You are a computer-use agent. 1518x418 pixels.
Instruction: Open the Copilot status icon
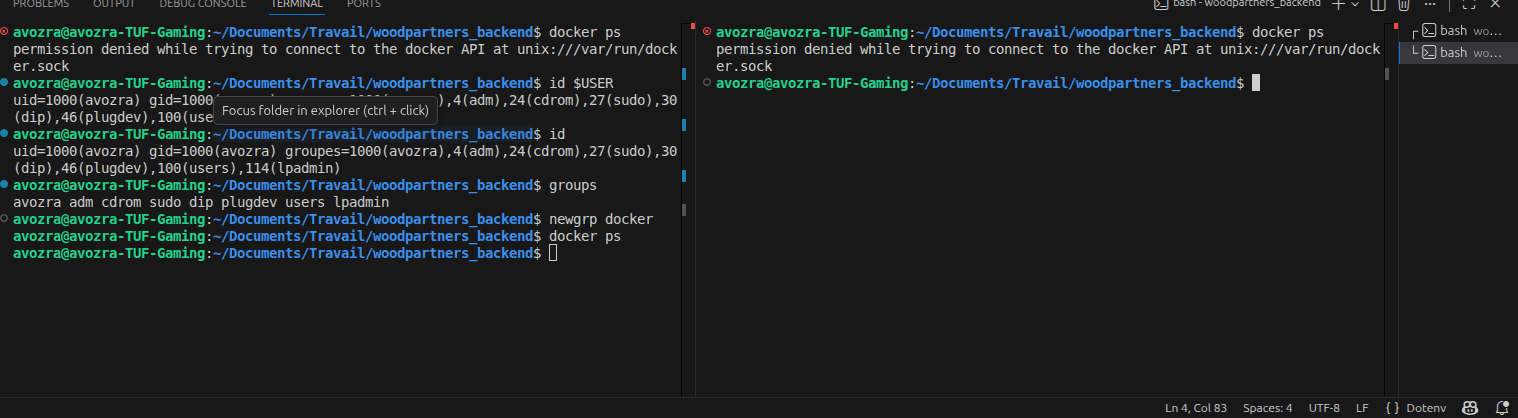[1471, 408]
